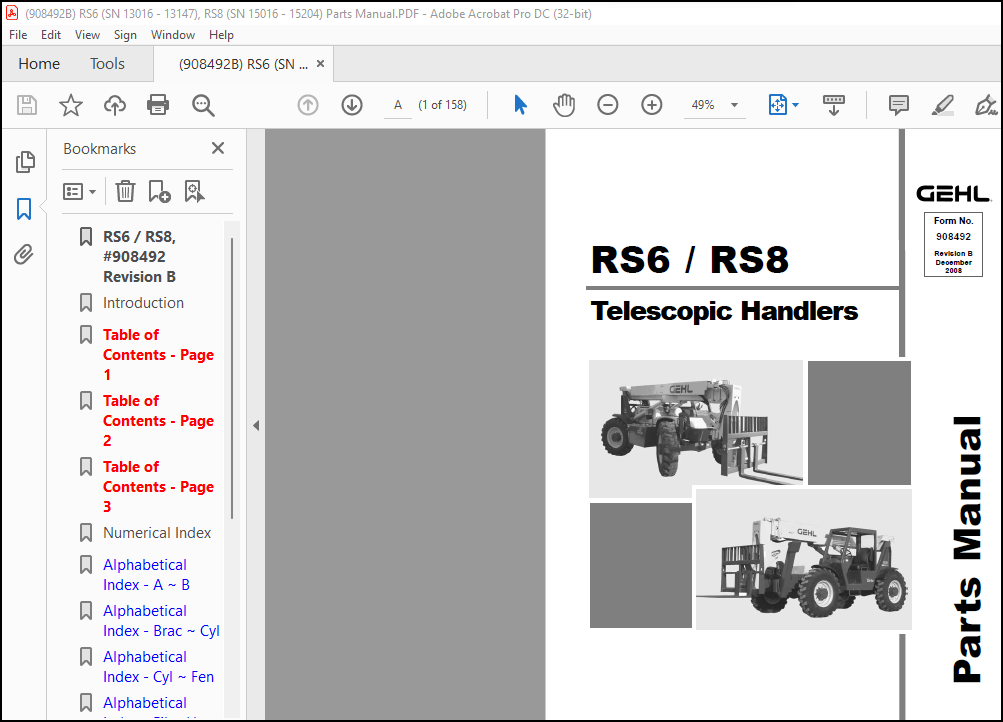Open the Introduction bookmark

[x=143, y=303]
